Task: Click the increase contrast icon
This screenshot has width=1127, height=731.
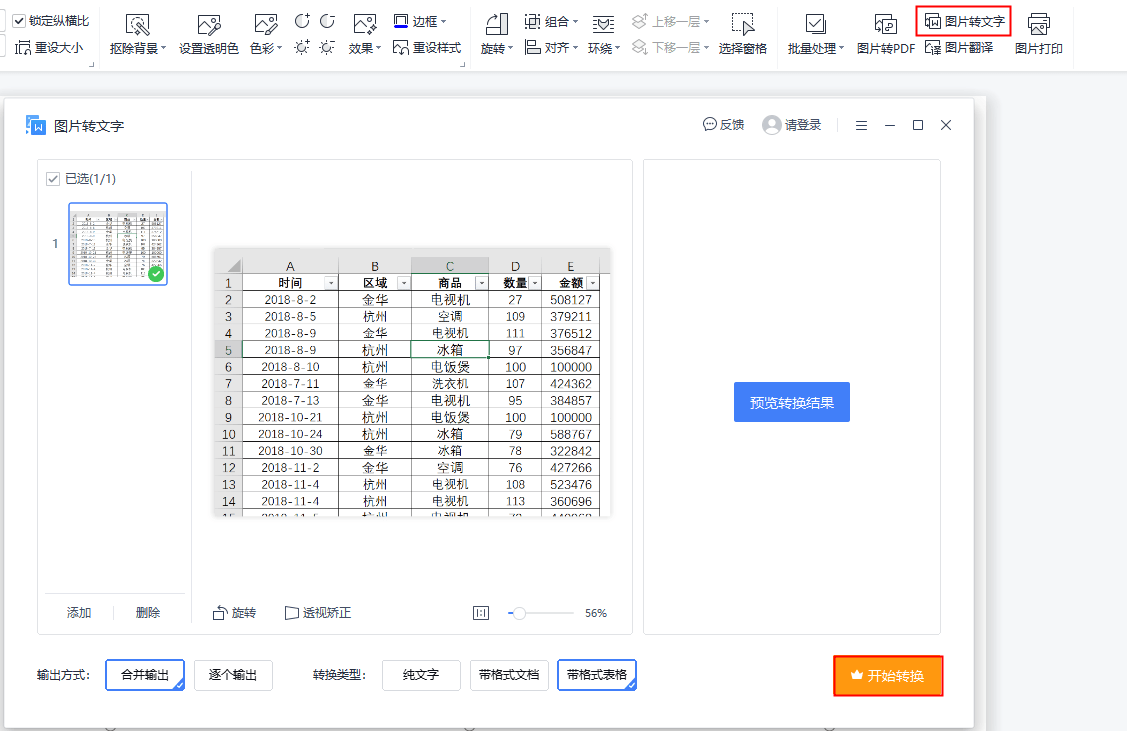Action: [303, 21]
